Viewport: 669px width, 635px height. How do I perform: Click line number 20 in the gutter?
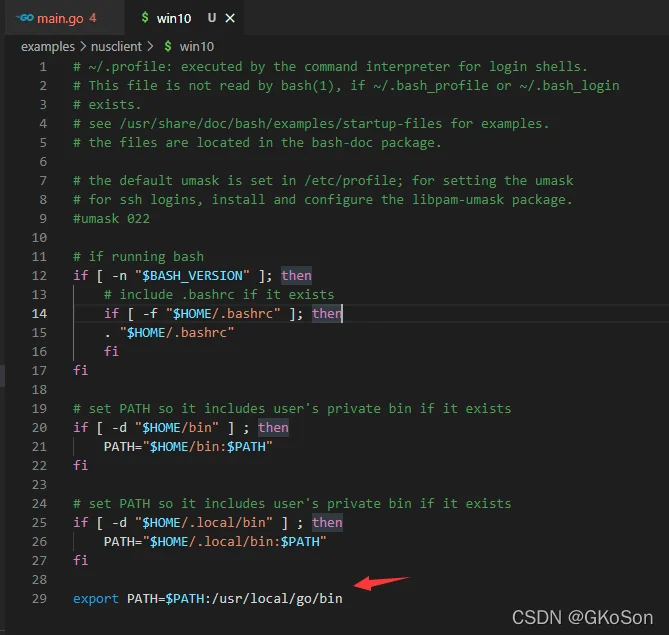click(x=39, y=428)
